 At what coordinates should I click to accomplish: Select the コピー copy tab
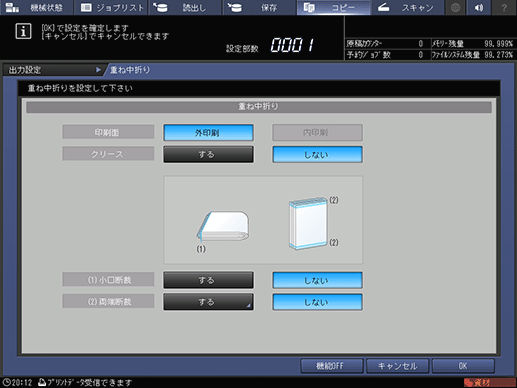(x=334, y=7)
